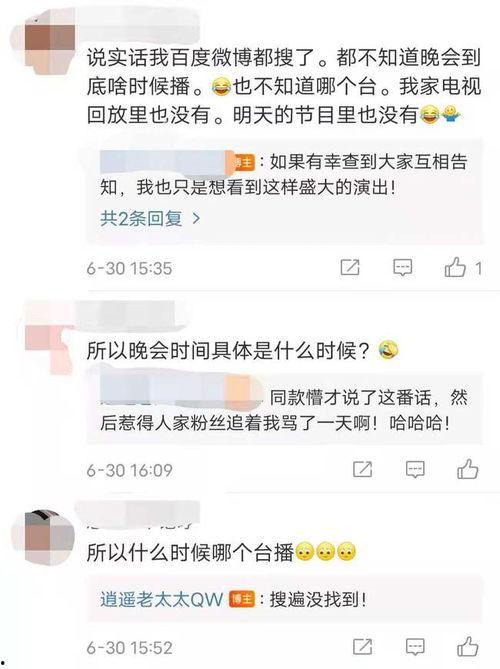This screenshot has height=669, width=500.
Task: Open 逍遥老太太QW profile link
Action: point(162,599)
